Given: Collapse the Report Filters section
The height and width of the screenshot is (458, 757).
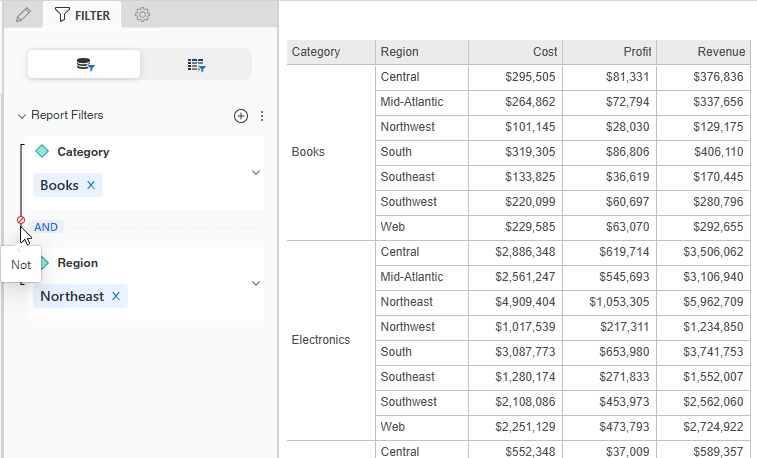Looking at the screenshot, I should pyautogui.click(x=22, y=116).
